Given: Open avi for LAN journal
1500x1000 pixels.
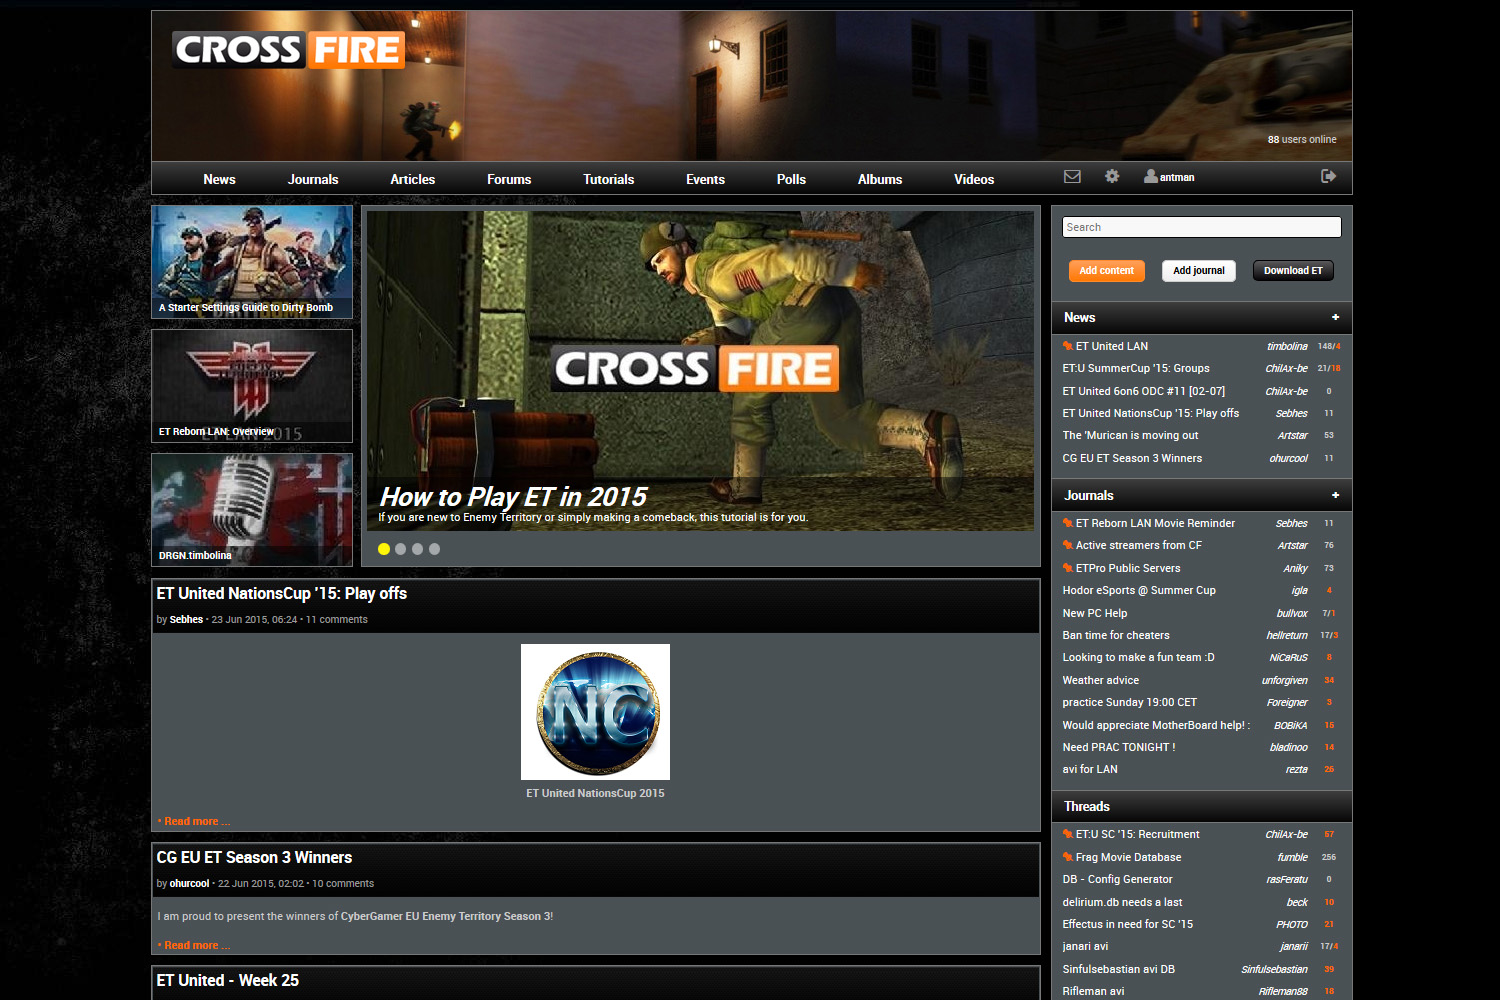Looking at the screenshot, I should (x=1090, y=769).
